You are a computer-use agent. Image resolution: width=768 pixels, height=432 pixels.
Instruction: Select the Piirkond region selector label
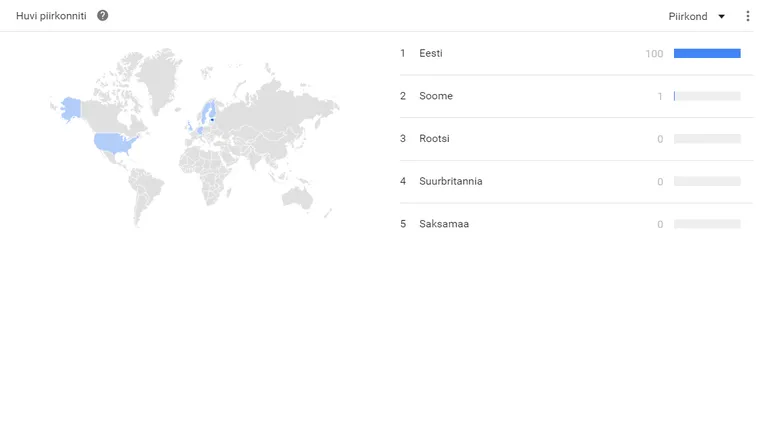point(688,16)
